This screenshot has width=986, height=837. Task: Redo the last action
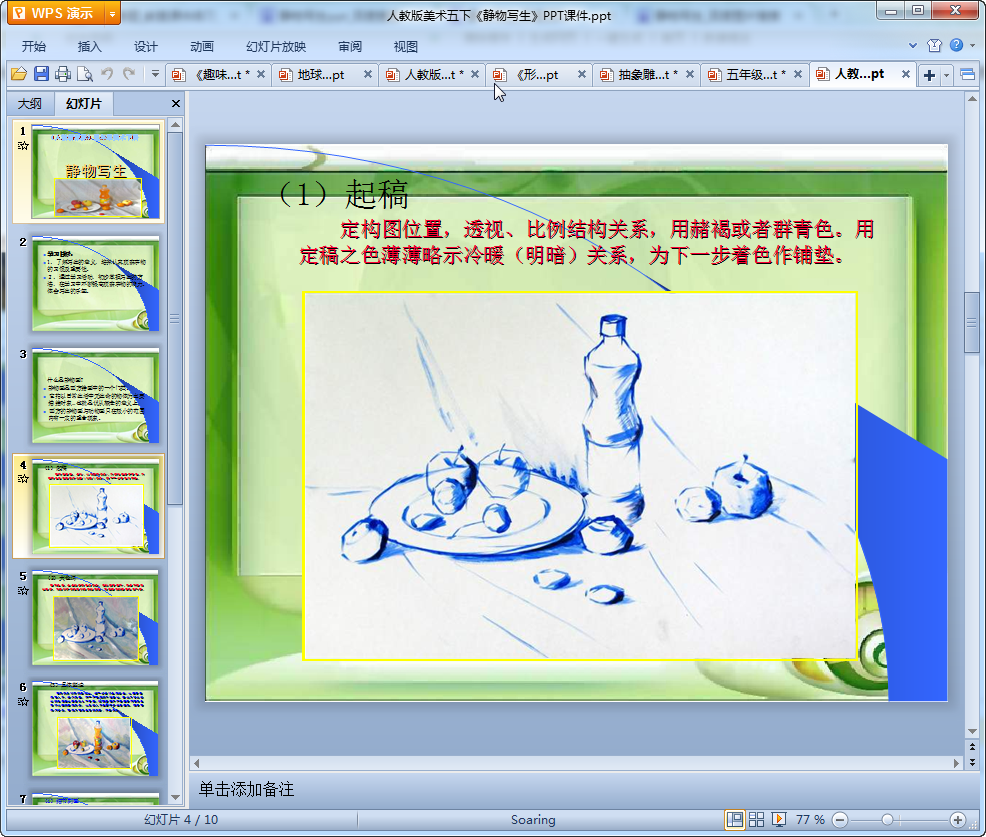click(129, 74)
